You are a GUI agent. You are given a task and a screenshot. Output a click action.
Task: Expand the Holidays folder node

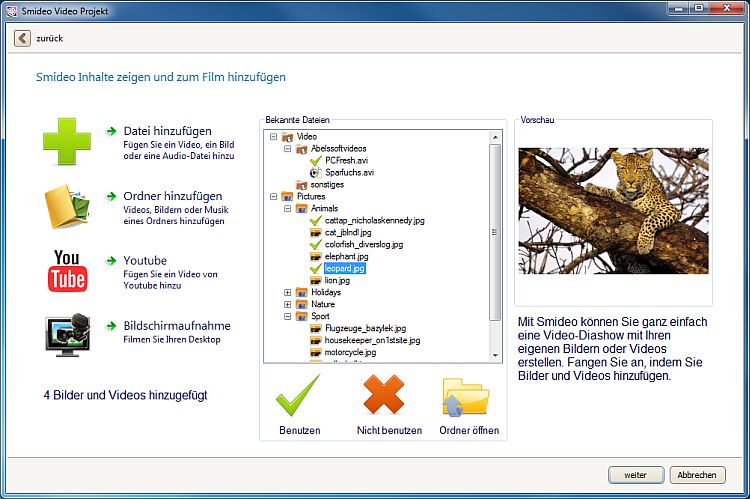point(288,293)
